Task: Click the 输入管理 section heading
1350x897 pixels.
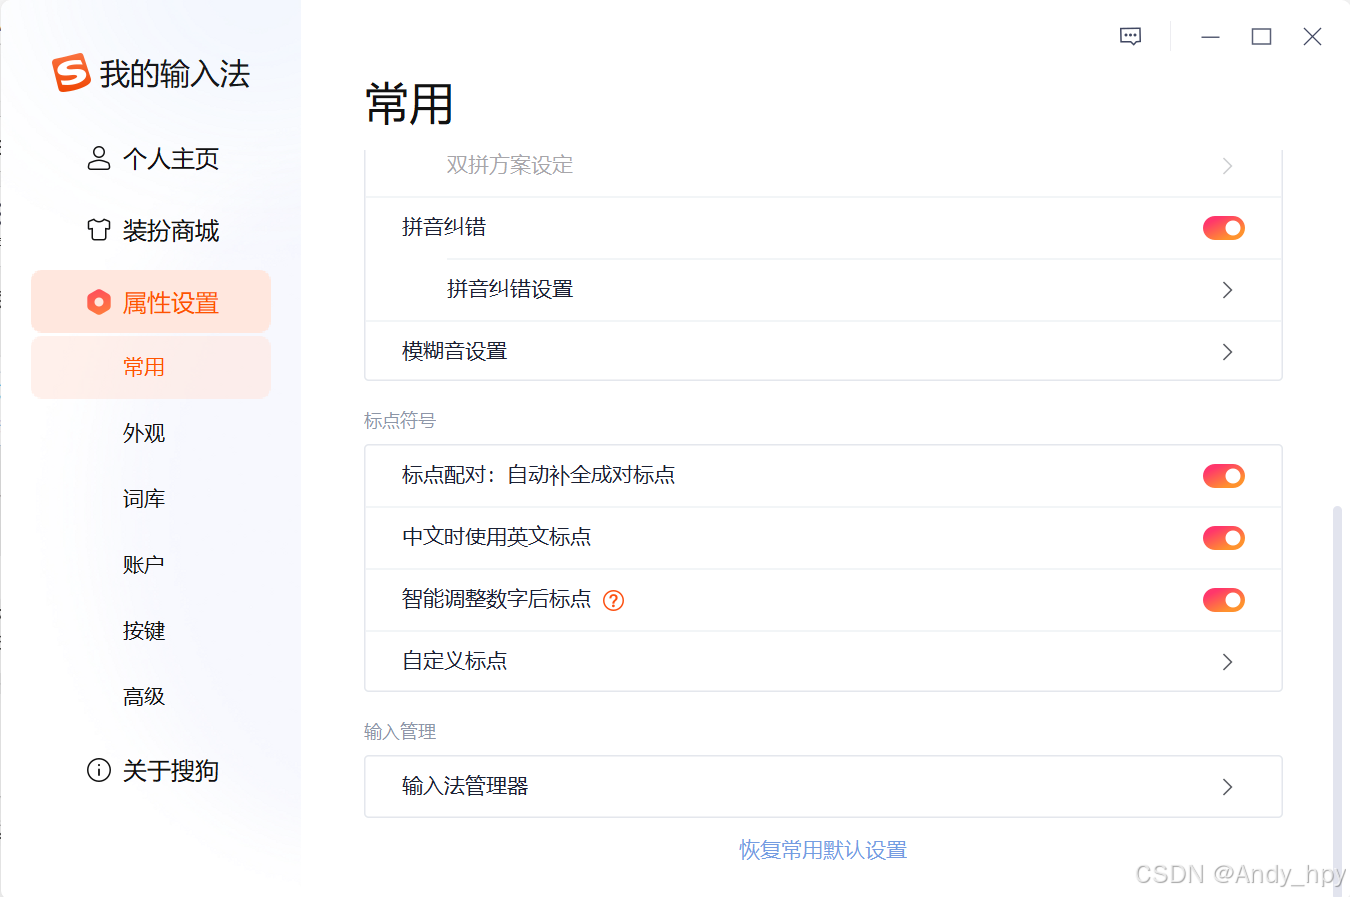Action: pyautogui.click(x=400, y=732)
